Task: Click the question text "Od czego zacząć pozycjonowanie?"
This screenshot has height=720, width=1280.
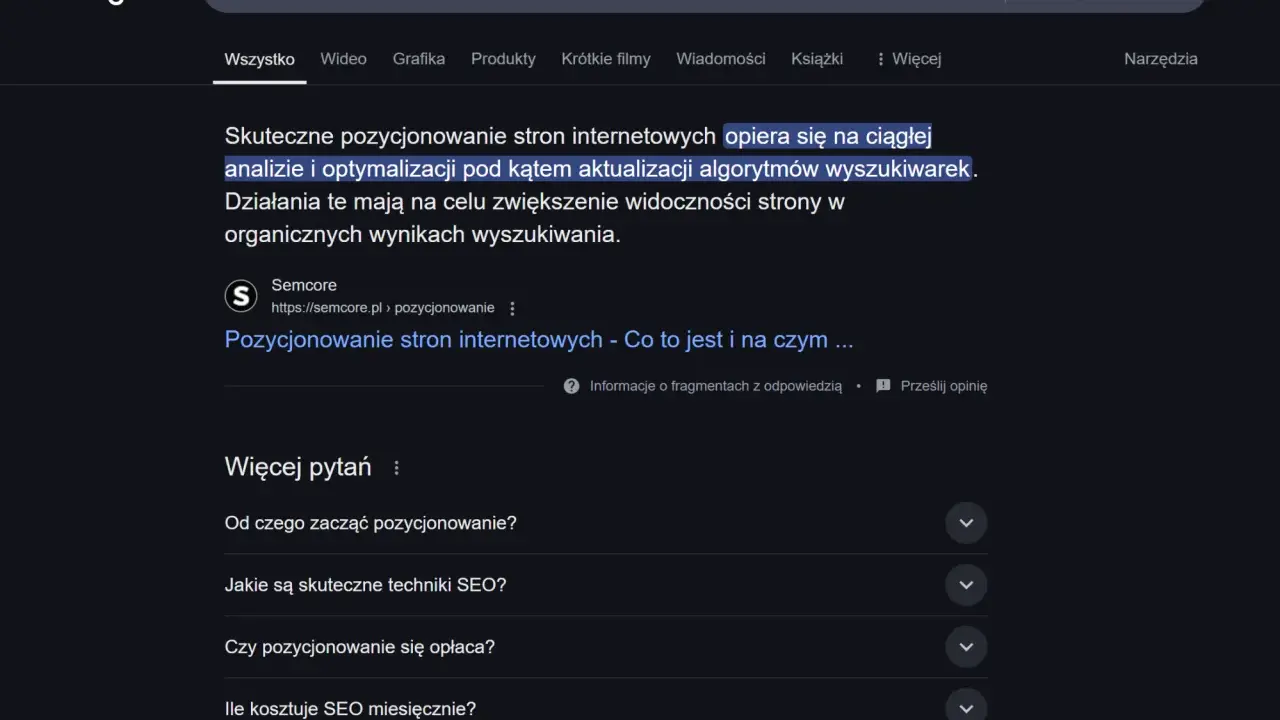Action: 371,523
